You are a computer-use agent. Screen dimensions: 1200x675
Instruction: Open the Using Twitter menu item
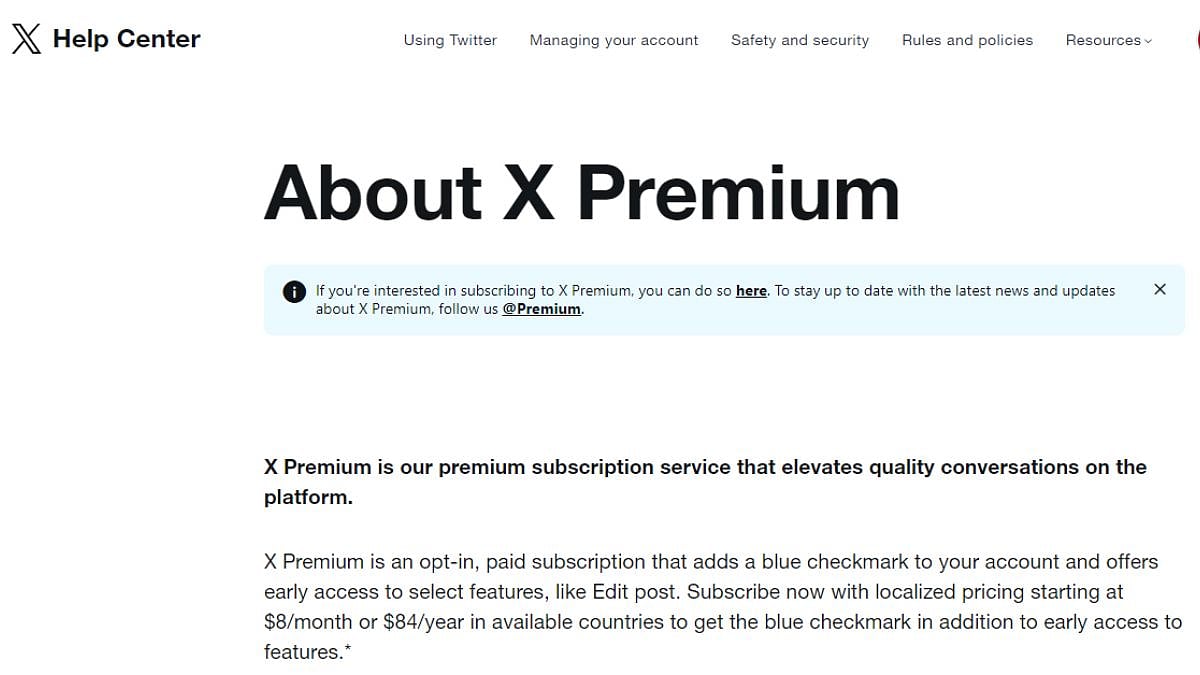tap(450, 40)
